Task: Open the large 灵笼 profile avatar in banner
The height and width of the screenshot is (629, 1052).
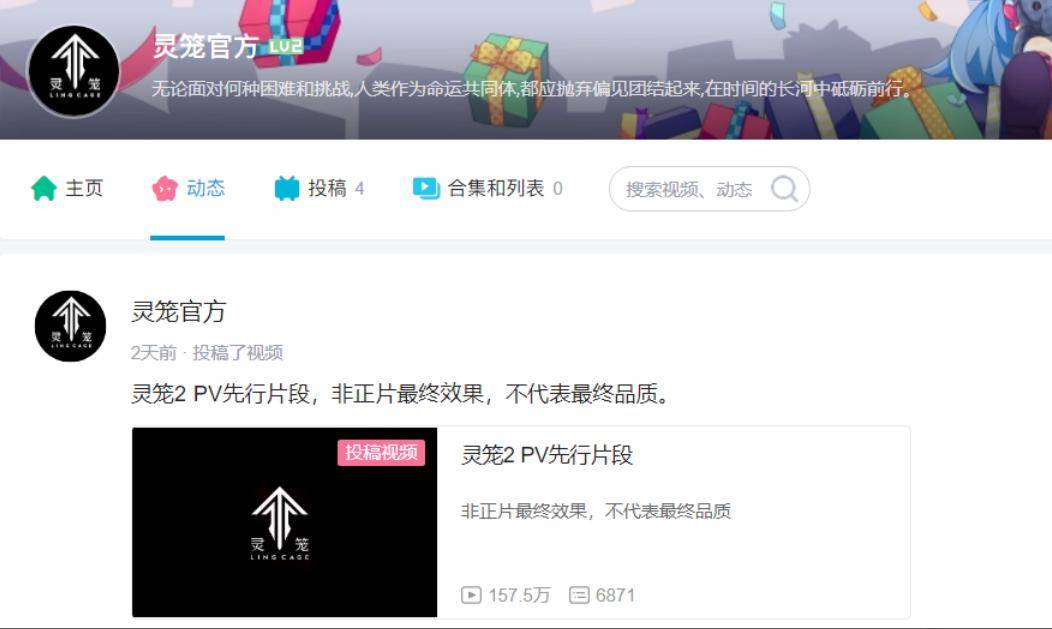Action: pos(73,72)
